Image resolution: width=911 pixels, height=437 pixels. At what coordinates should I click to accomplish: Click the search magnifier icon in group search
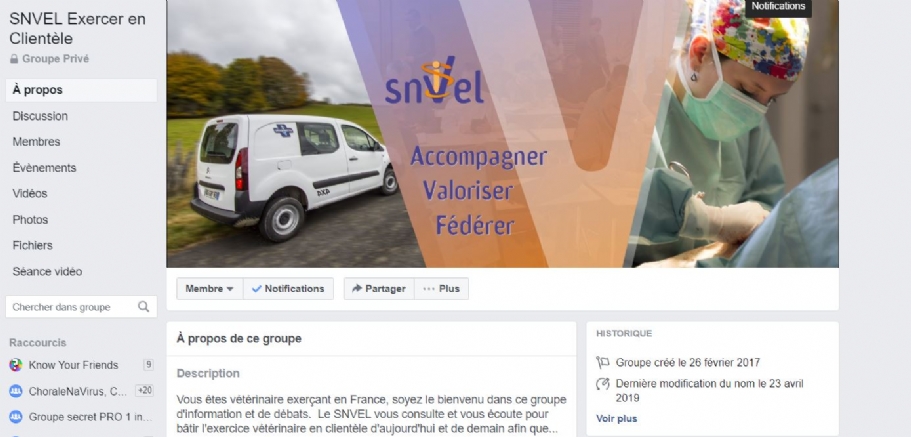click(144, 307)
